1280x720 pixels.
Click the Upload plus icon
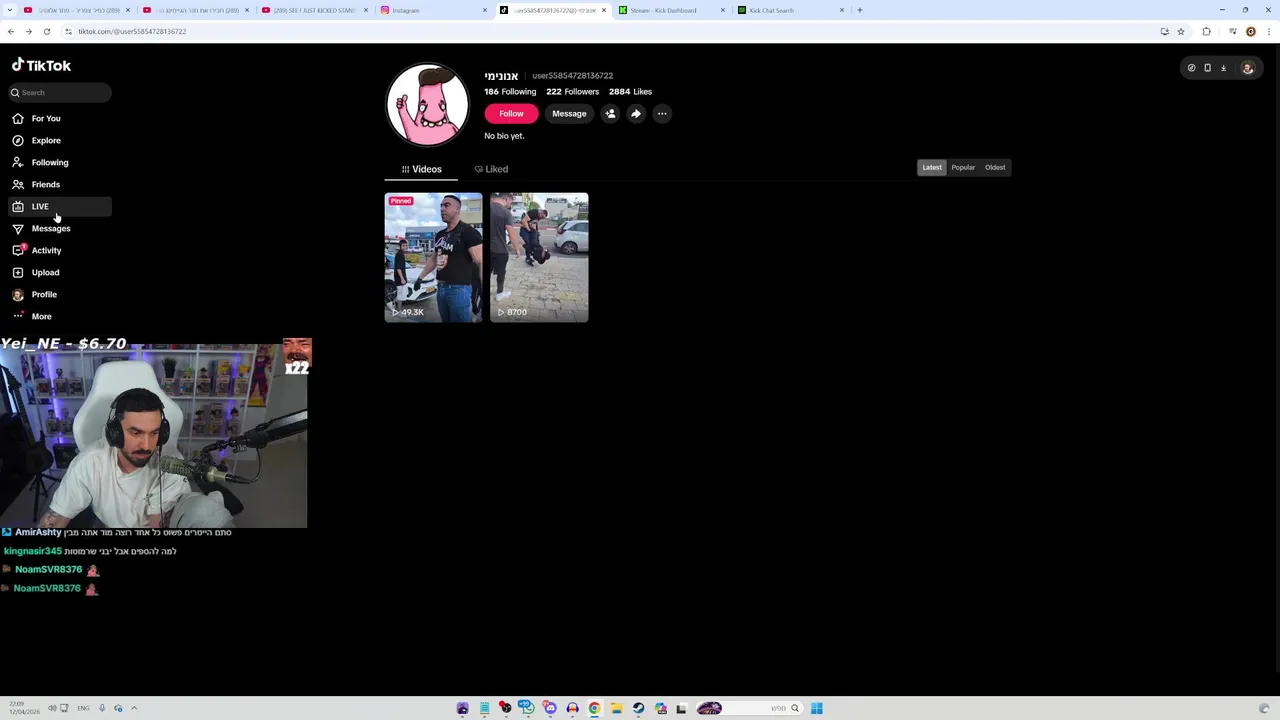[x=18, y=272]
